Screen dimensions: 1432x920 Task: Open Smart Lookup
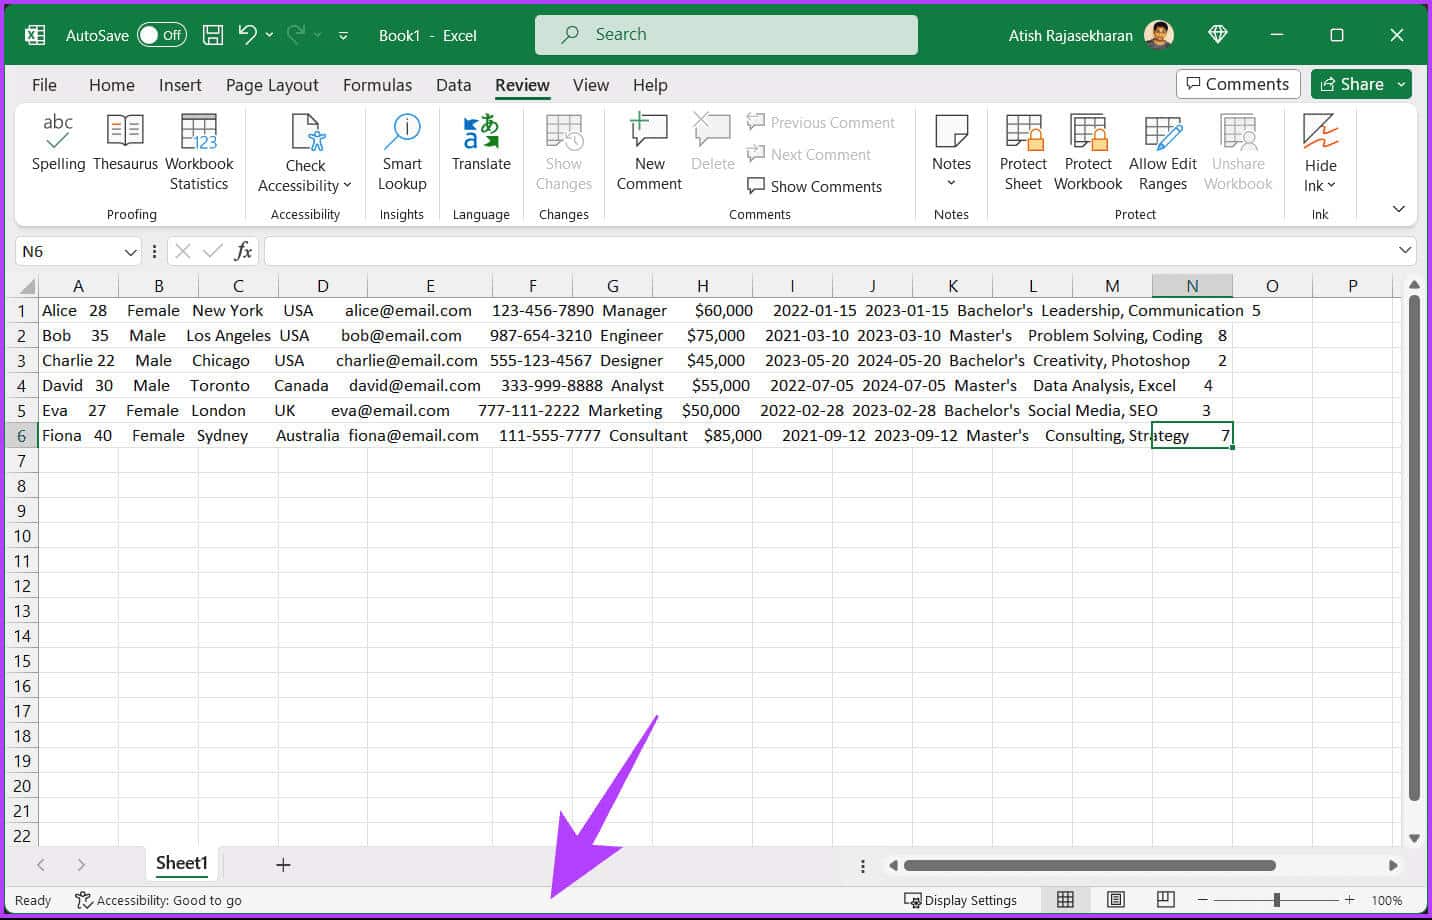pos(402,152)
